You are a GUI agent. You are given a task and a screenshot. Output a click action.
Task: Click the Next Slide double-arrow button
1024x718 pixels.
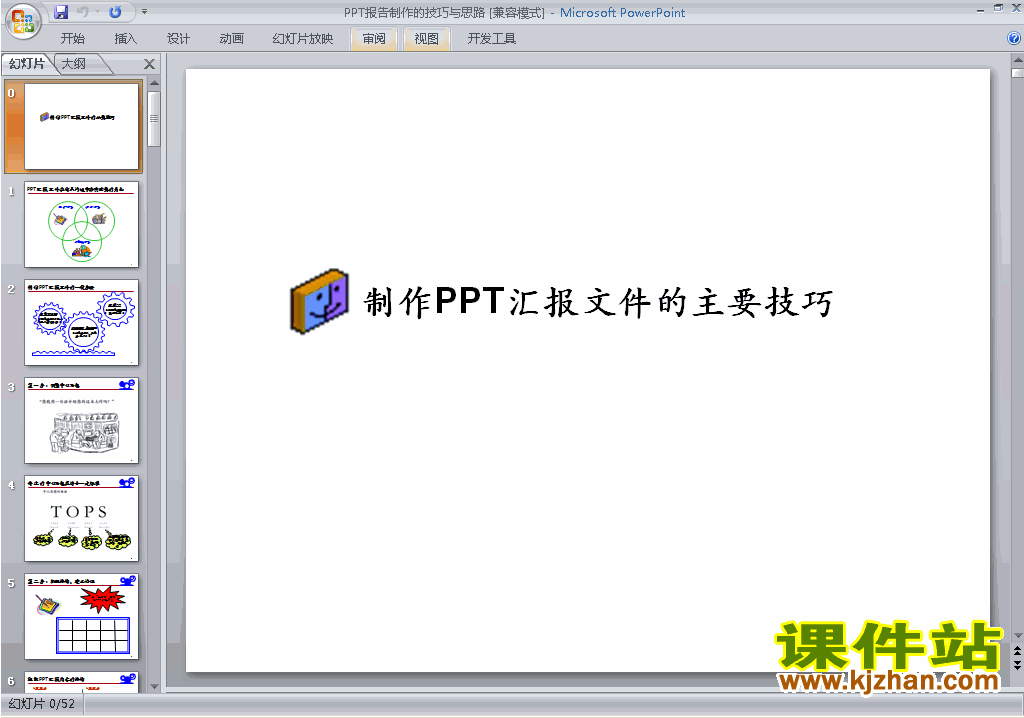point(1017,664)
